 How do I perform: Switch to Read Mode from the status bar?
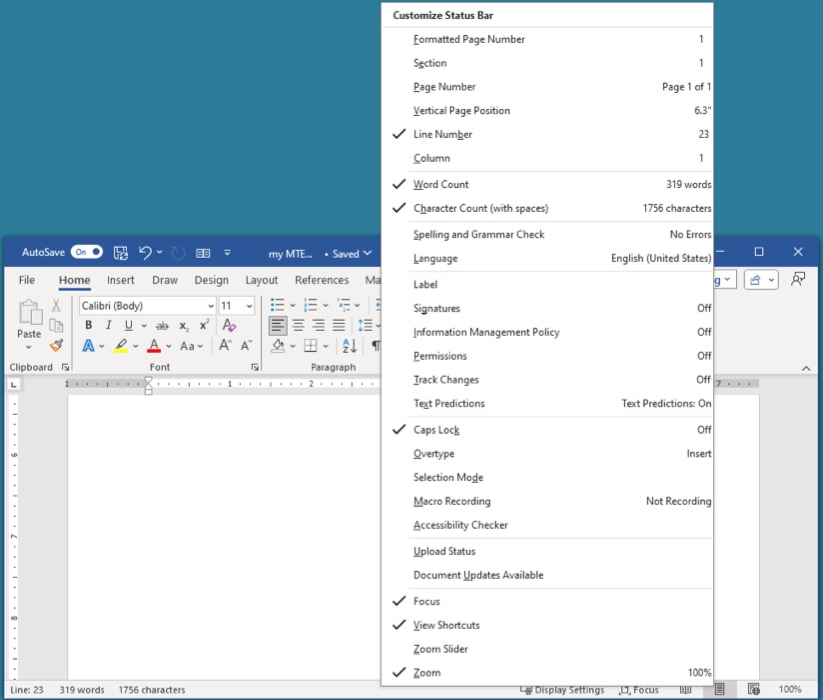click(x=686, y=690)
